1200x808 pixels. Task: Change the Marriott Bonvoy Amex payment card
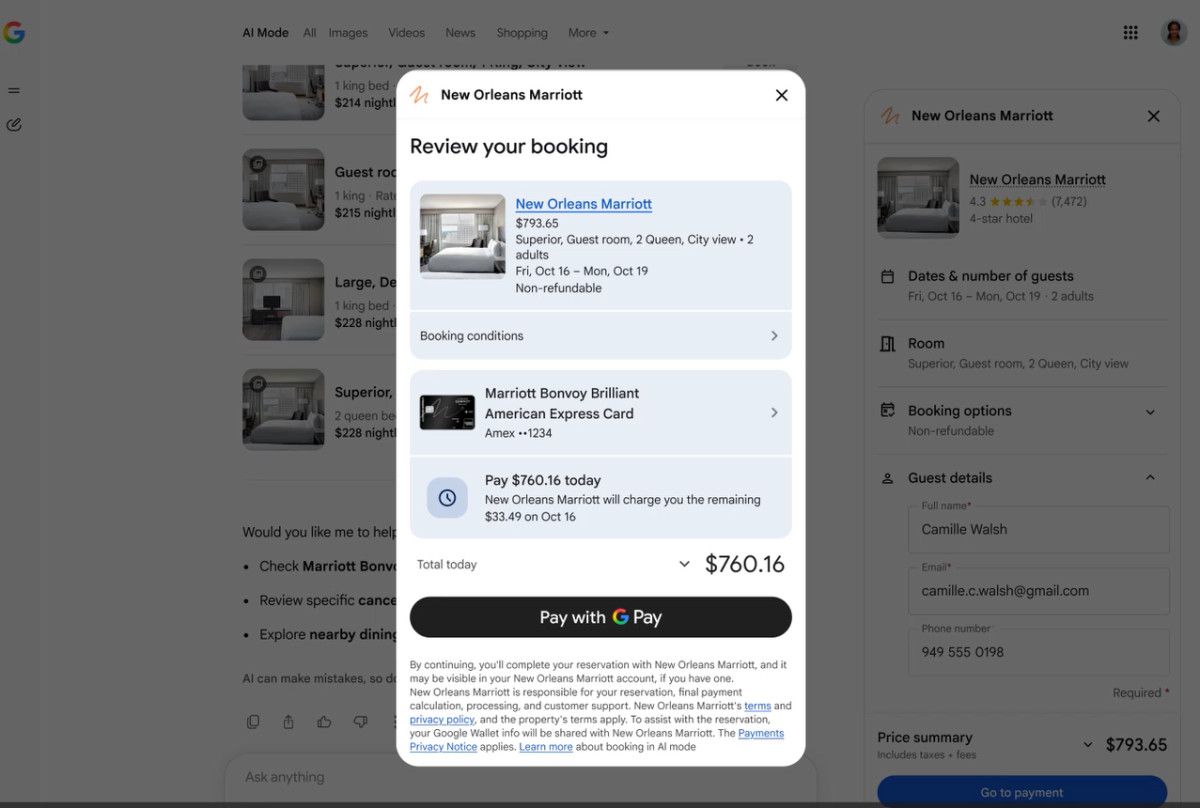(600, 412)
